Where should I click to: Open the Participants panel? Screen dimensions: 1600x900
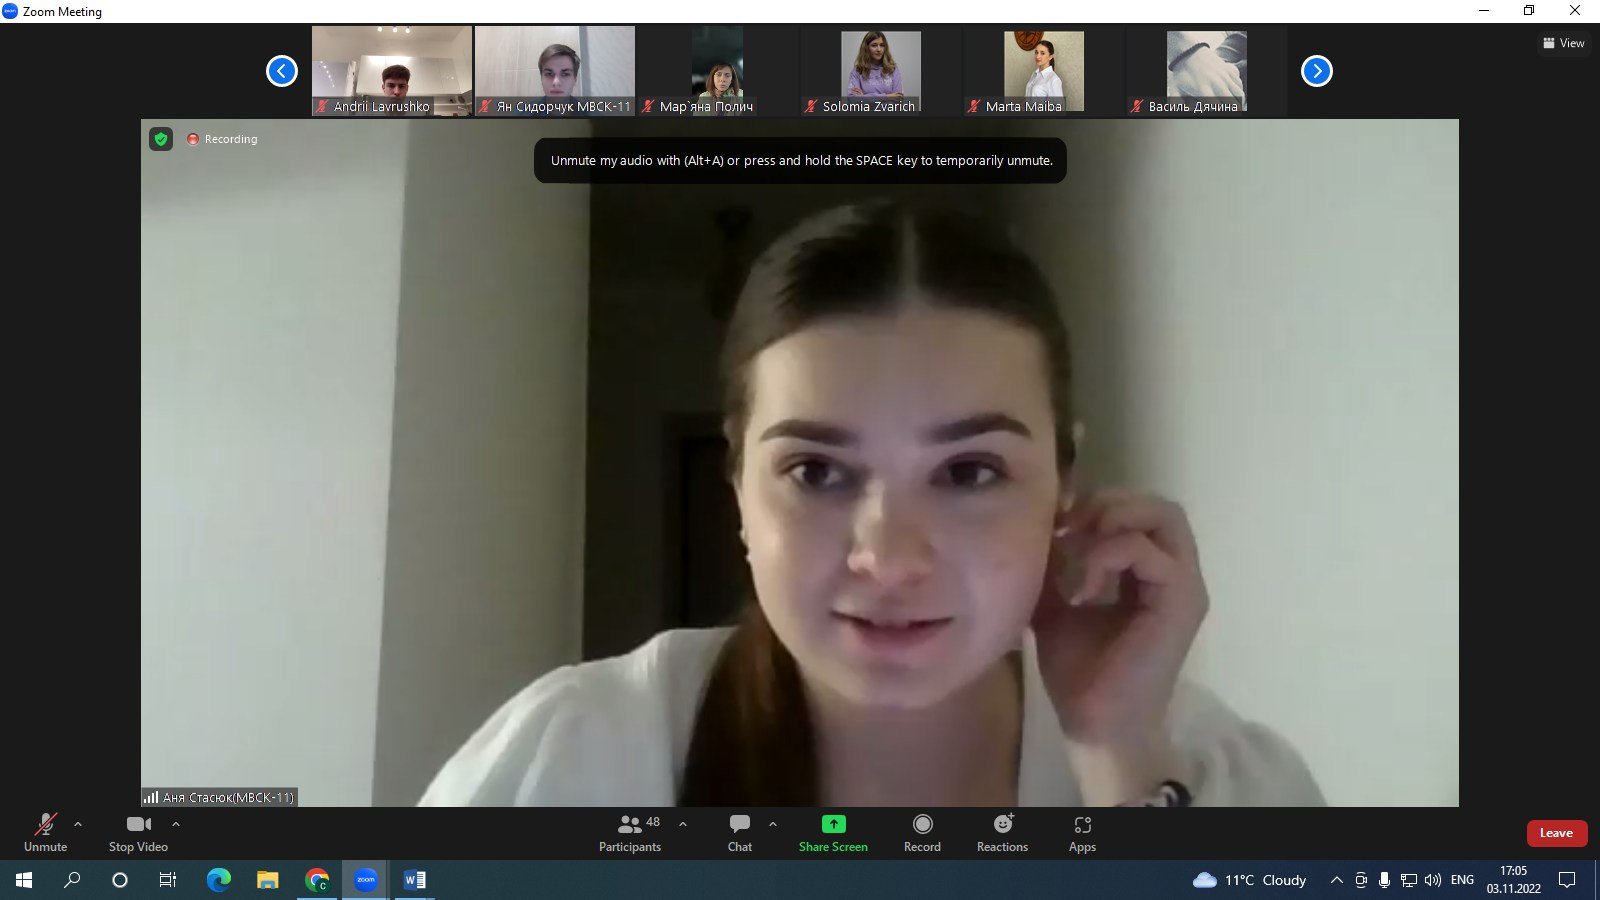point(630,833)
